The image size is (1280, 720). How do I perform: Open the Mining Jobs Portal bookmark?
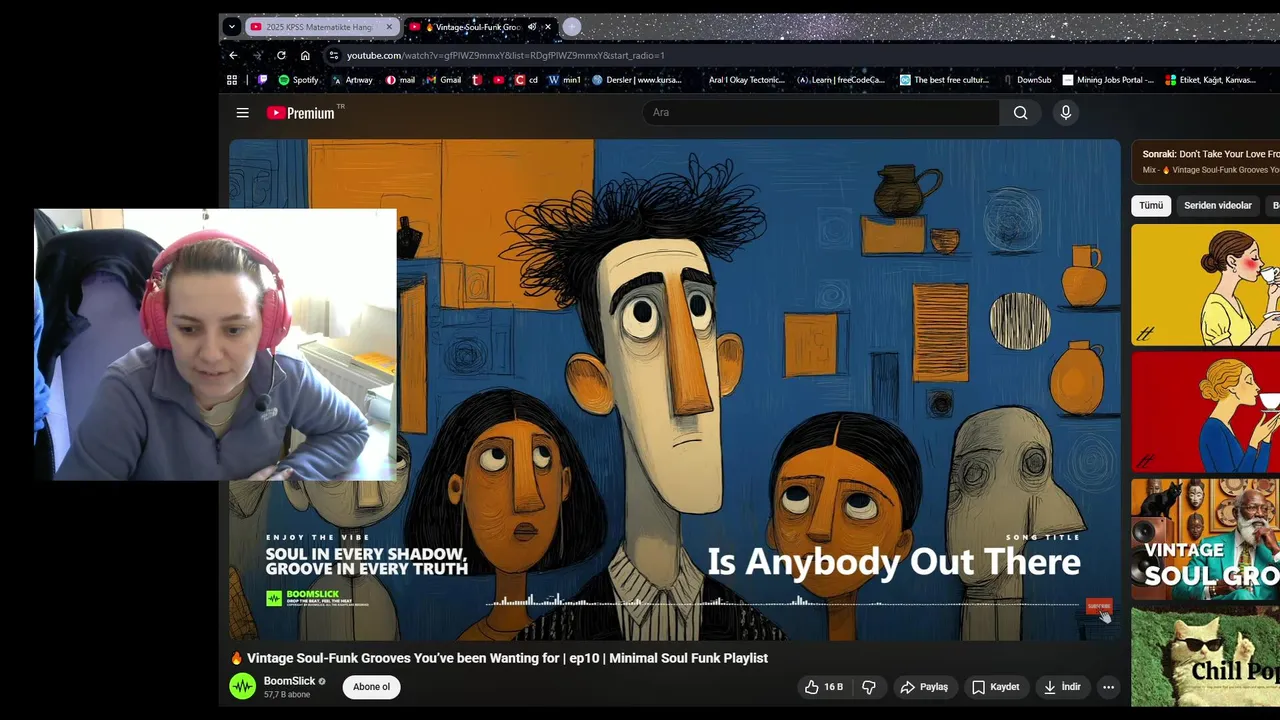tap(1108, 80)
